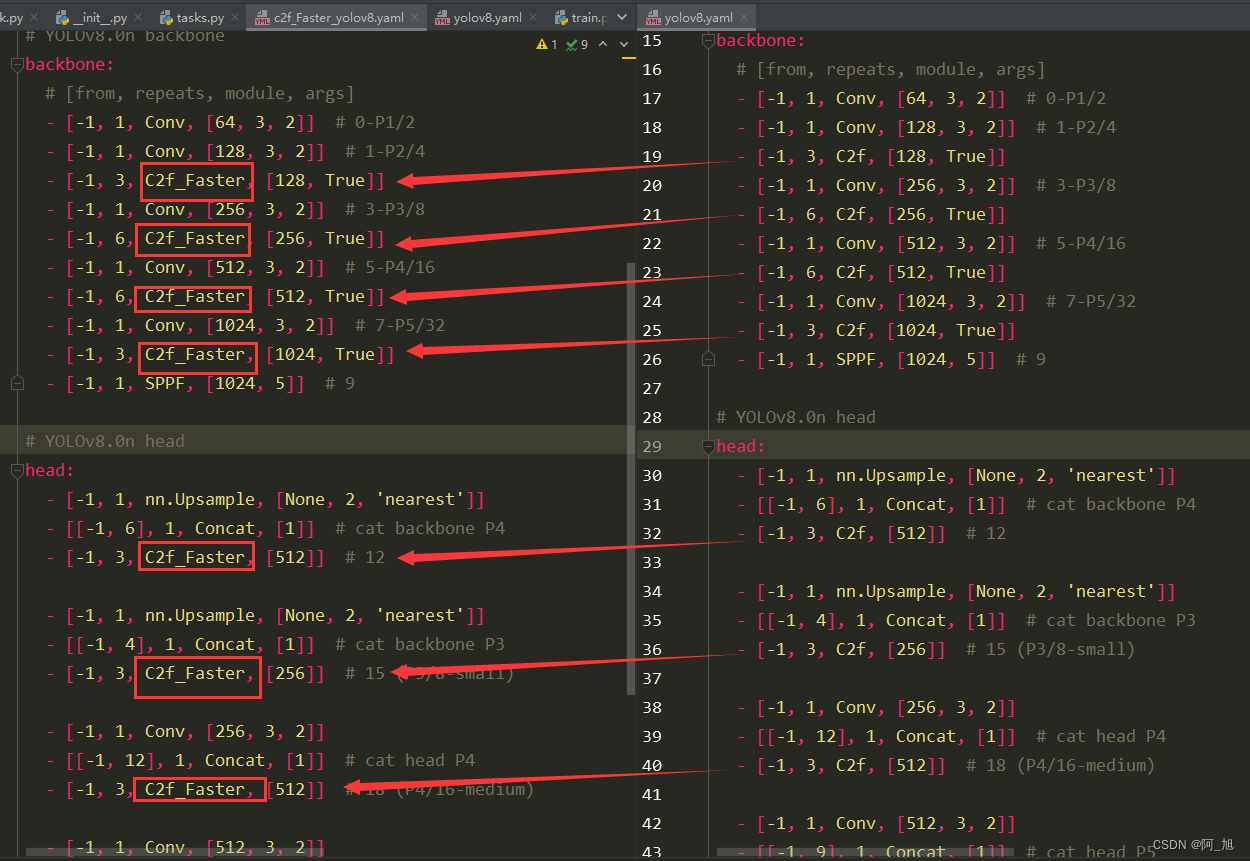The height and width of the screenshot is (861, 1250).
Task: Click line number 21 in right gutter
Action: pyautogui.click(x=652, y=214)
